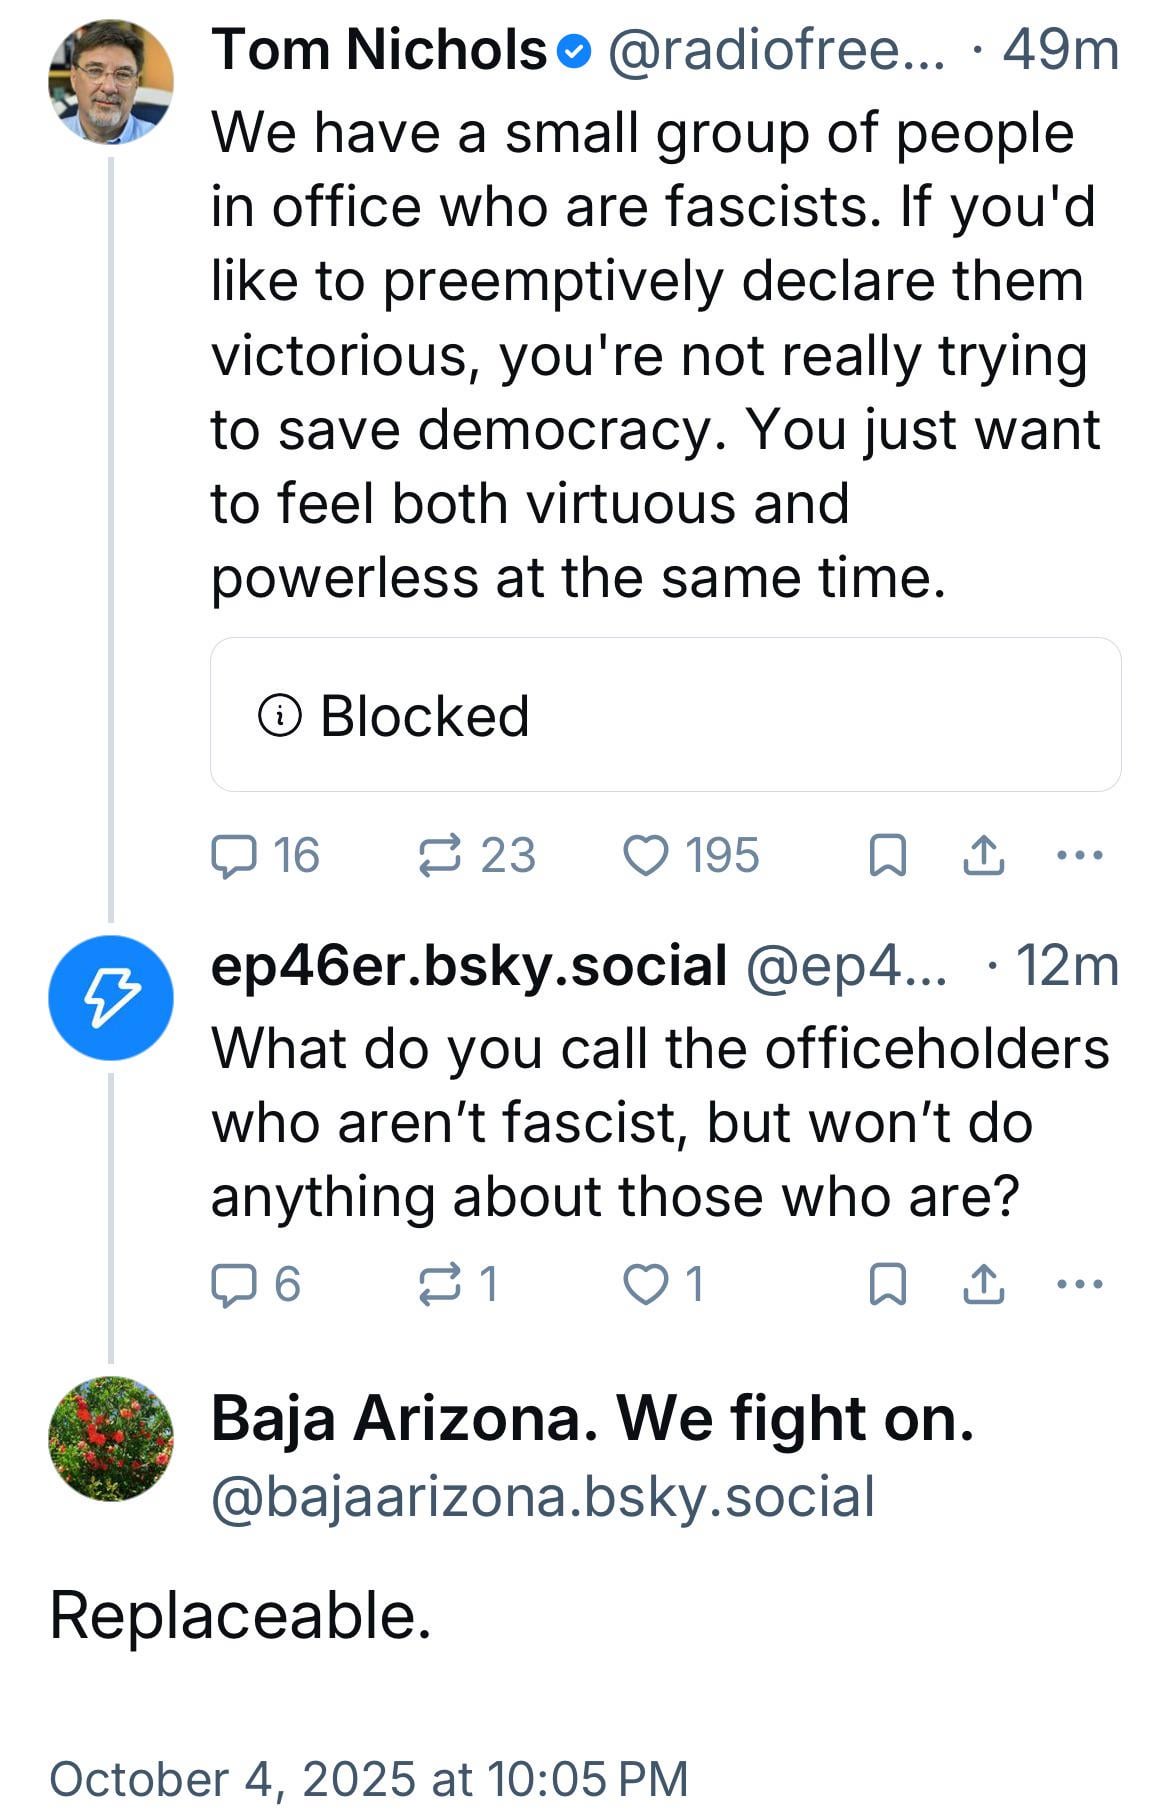Bookmark ep46er's post
Screen dimensions: 1170x1815
(888, 1284)
